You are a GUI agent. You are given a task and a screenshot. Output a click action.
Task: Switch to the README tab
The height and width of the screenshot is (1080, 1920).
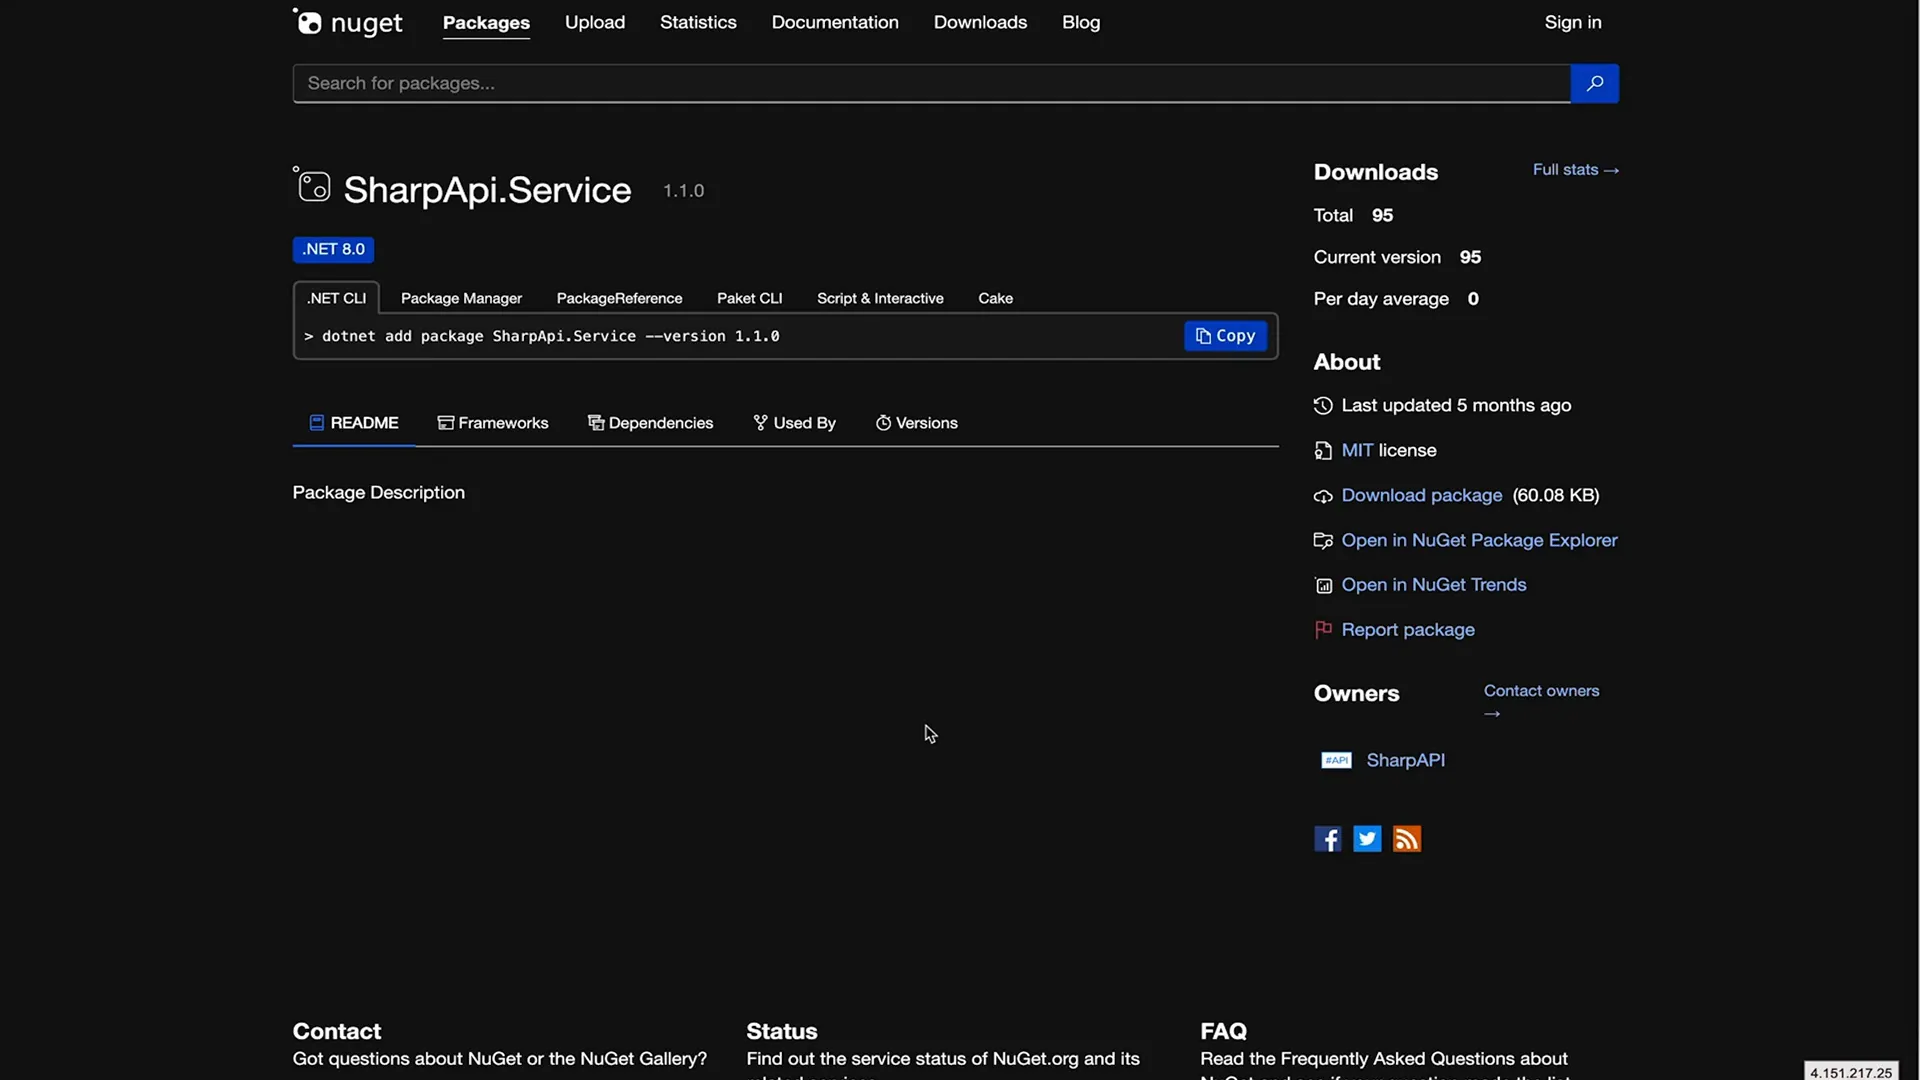click(354, 423)
